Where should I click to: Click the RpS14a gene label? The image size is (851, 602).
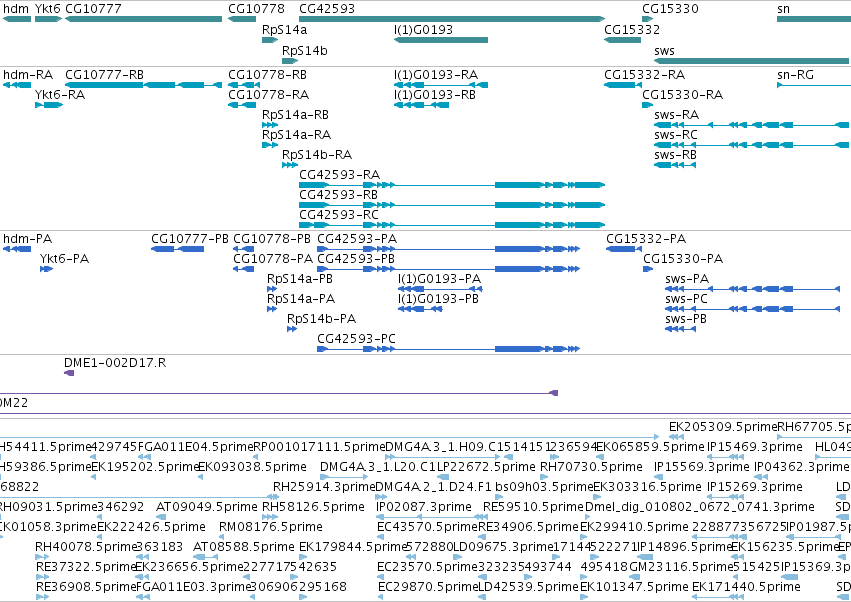click(x=284, y=30)
